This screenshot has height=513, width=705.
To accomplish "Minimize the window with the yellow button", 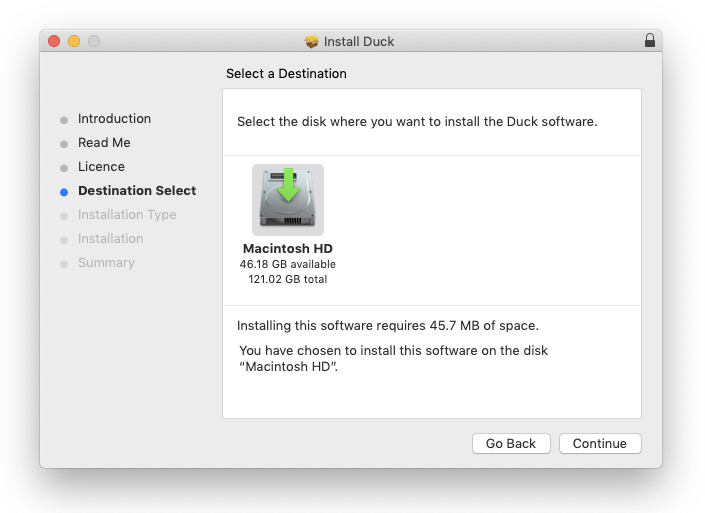I will (x=74, y=41).
